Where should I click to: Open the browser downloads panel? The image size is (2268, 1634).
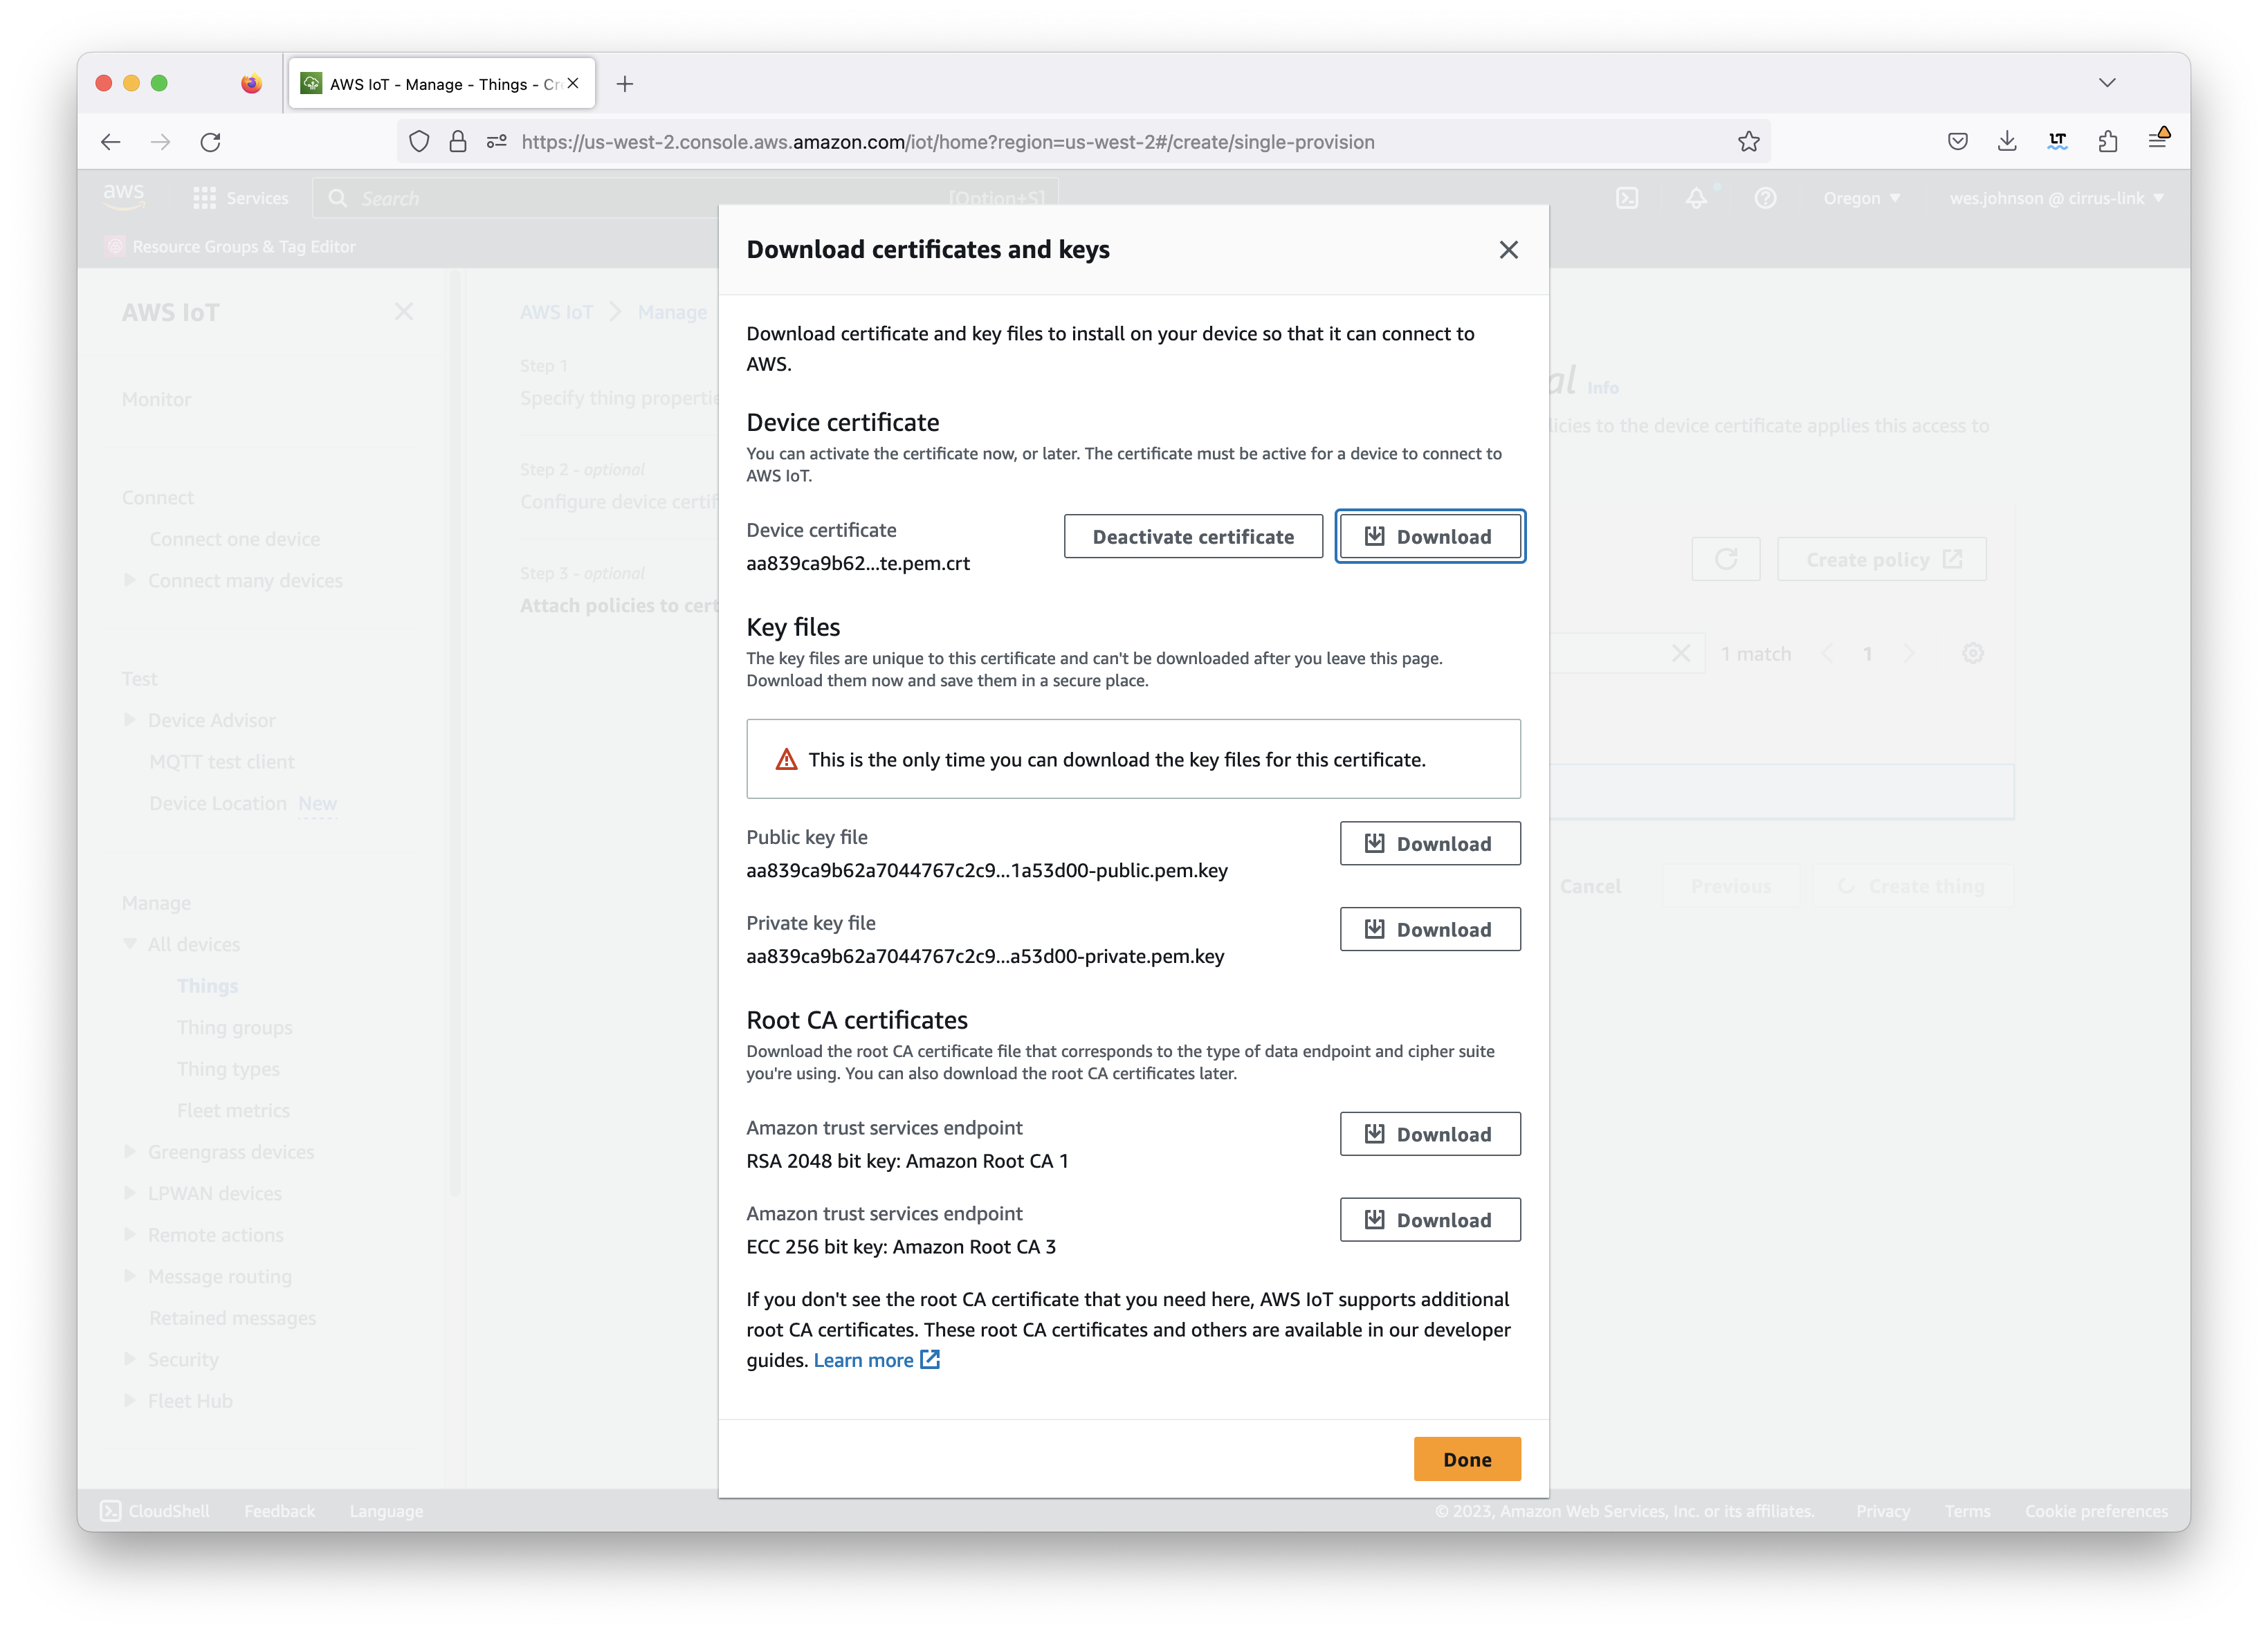(2007, 142)
